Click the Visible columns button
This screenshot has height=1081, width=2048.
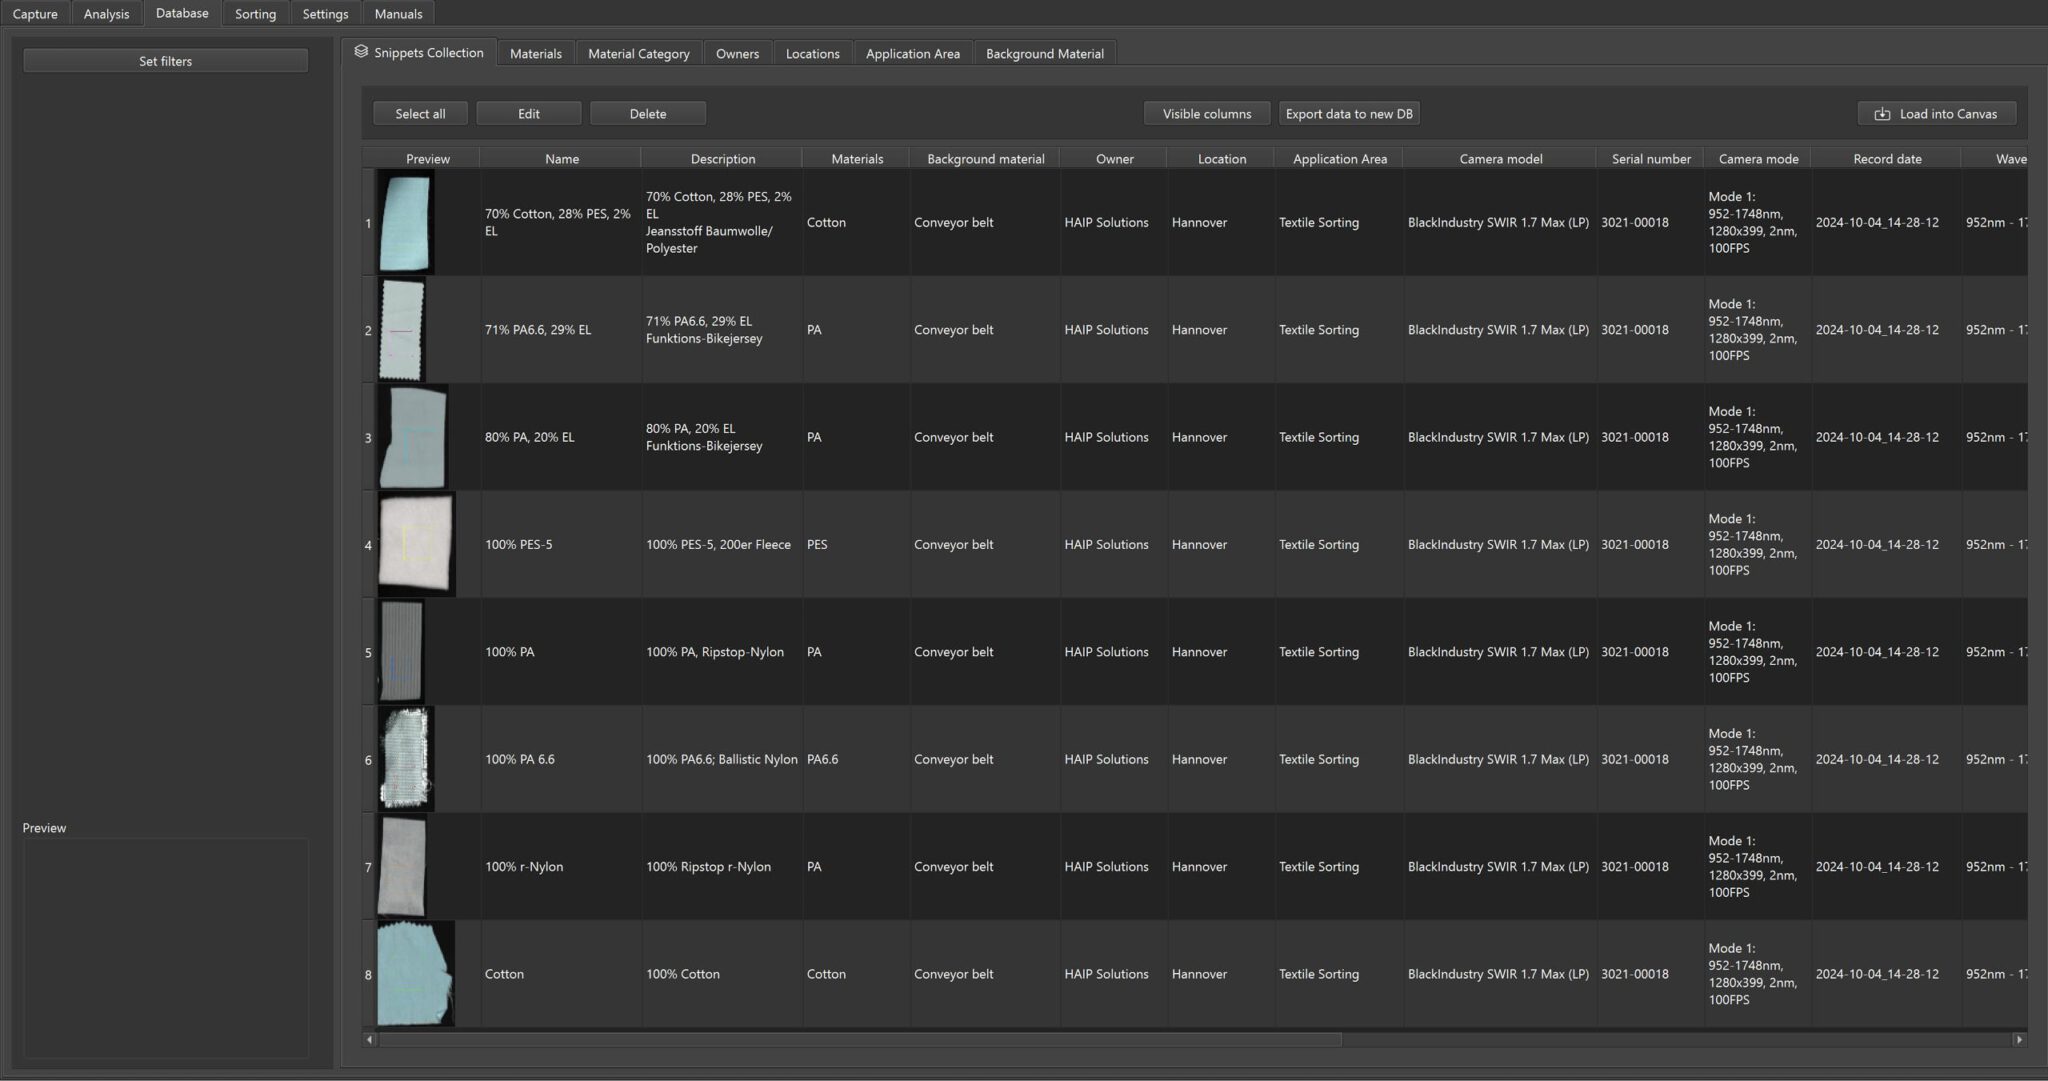[x=1206, y=114]
